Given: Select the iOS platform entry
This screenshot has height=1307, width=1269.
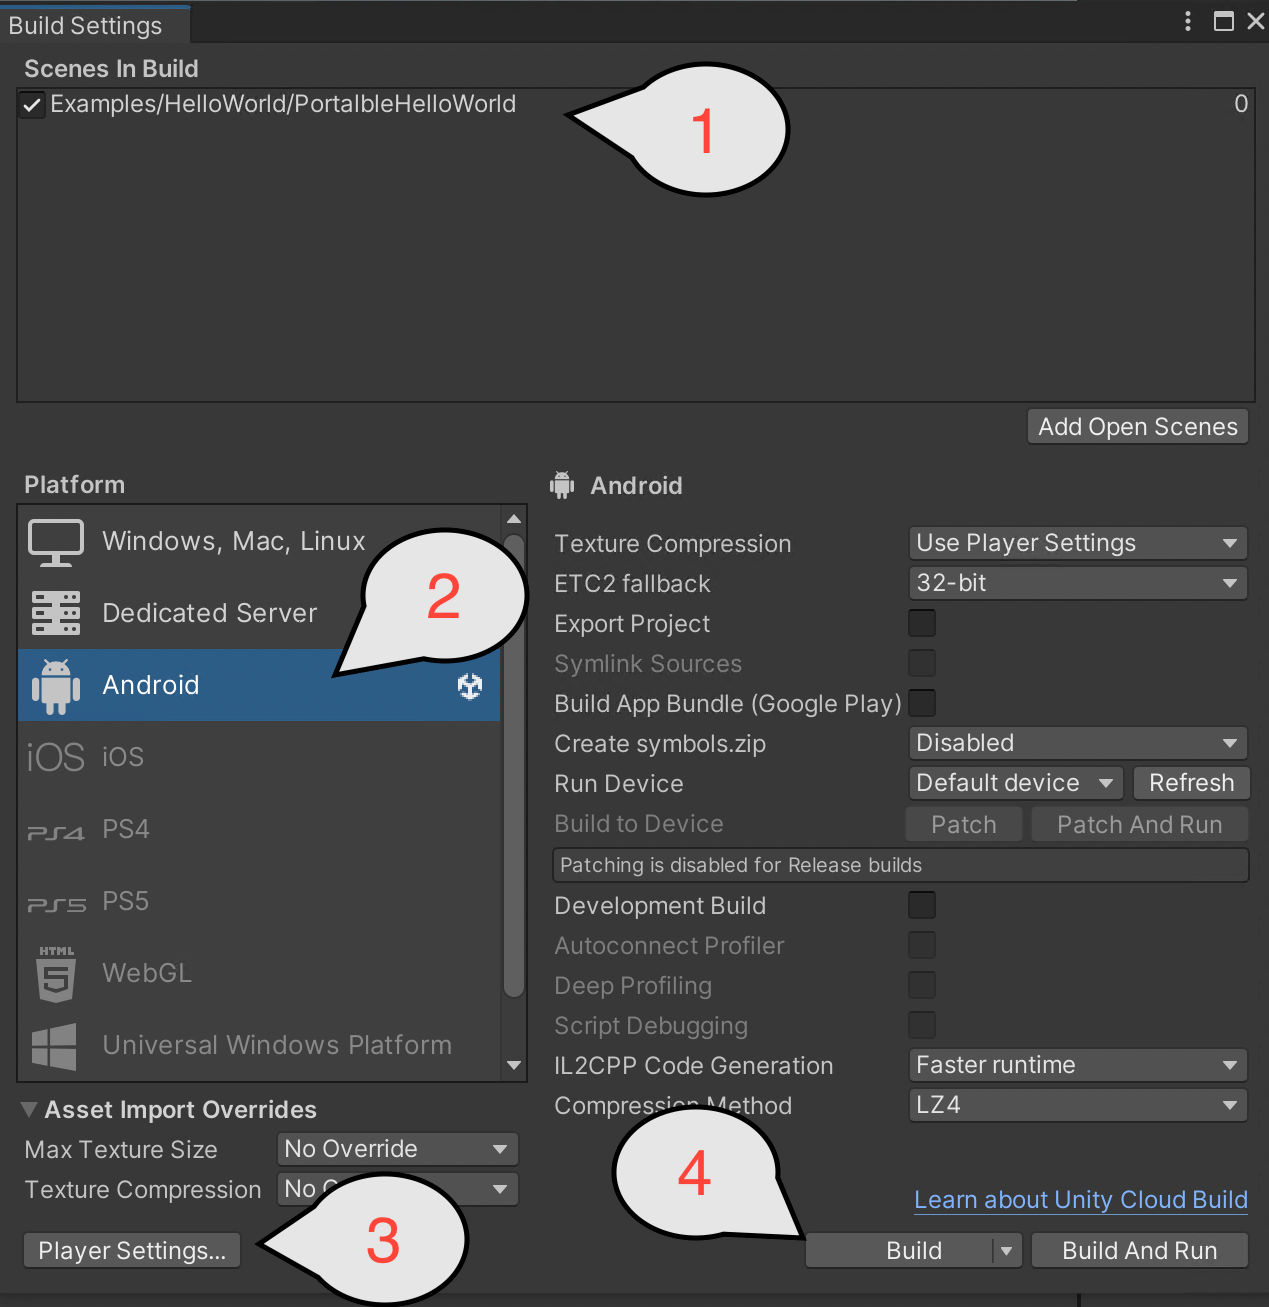Looking at the screenshot, I should pos(258,758).
